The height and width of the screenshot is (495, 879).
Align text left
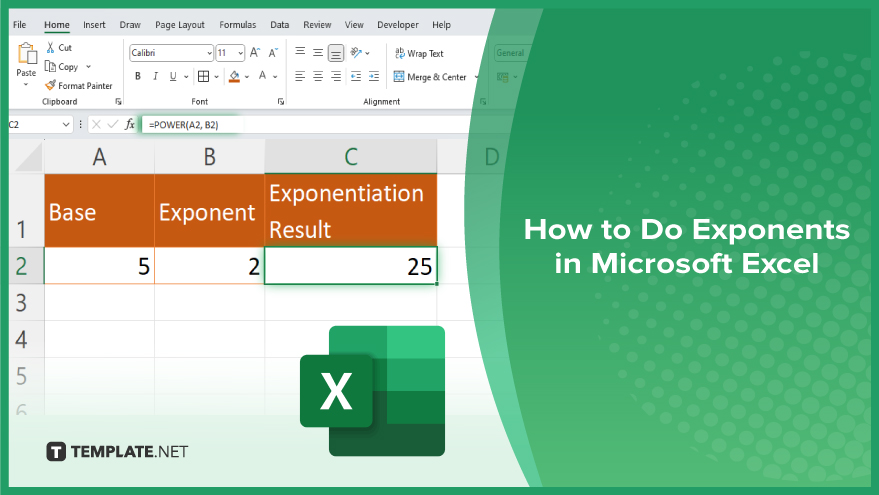click(300, 76)
